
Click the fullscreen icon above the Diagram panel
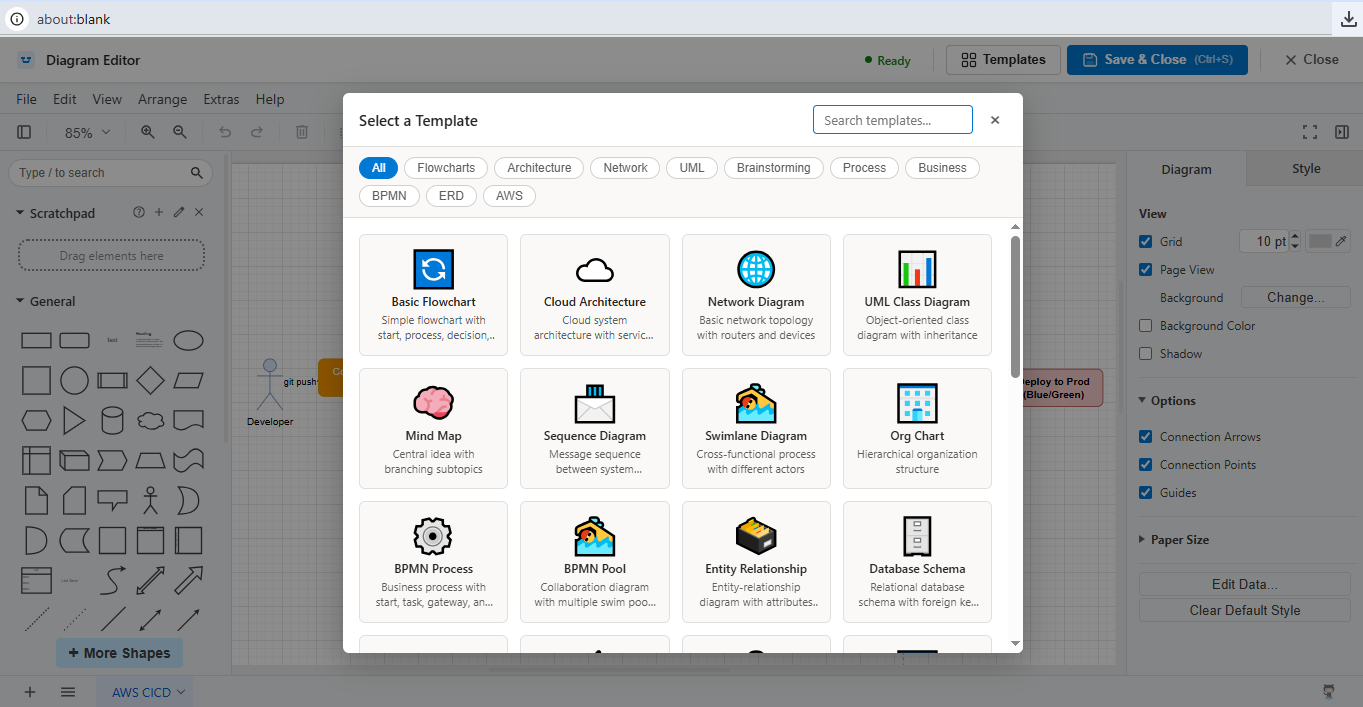[x=1309, y=131]
